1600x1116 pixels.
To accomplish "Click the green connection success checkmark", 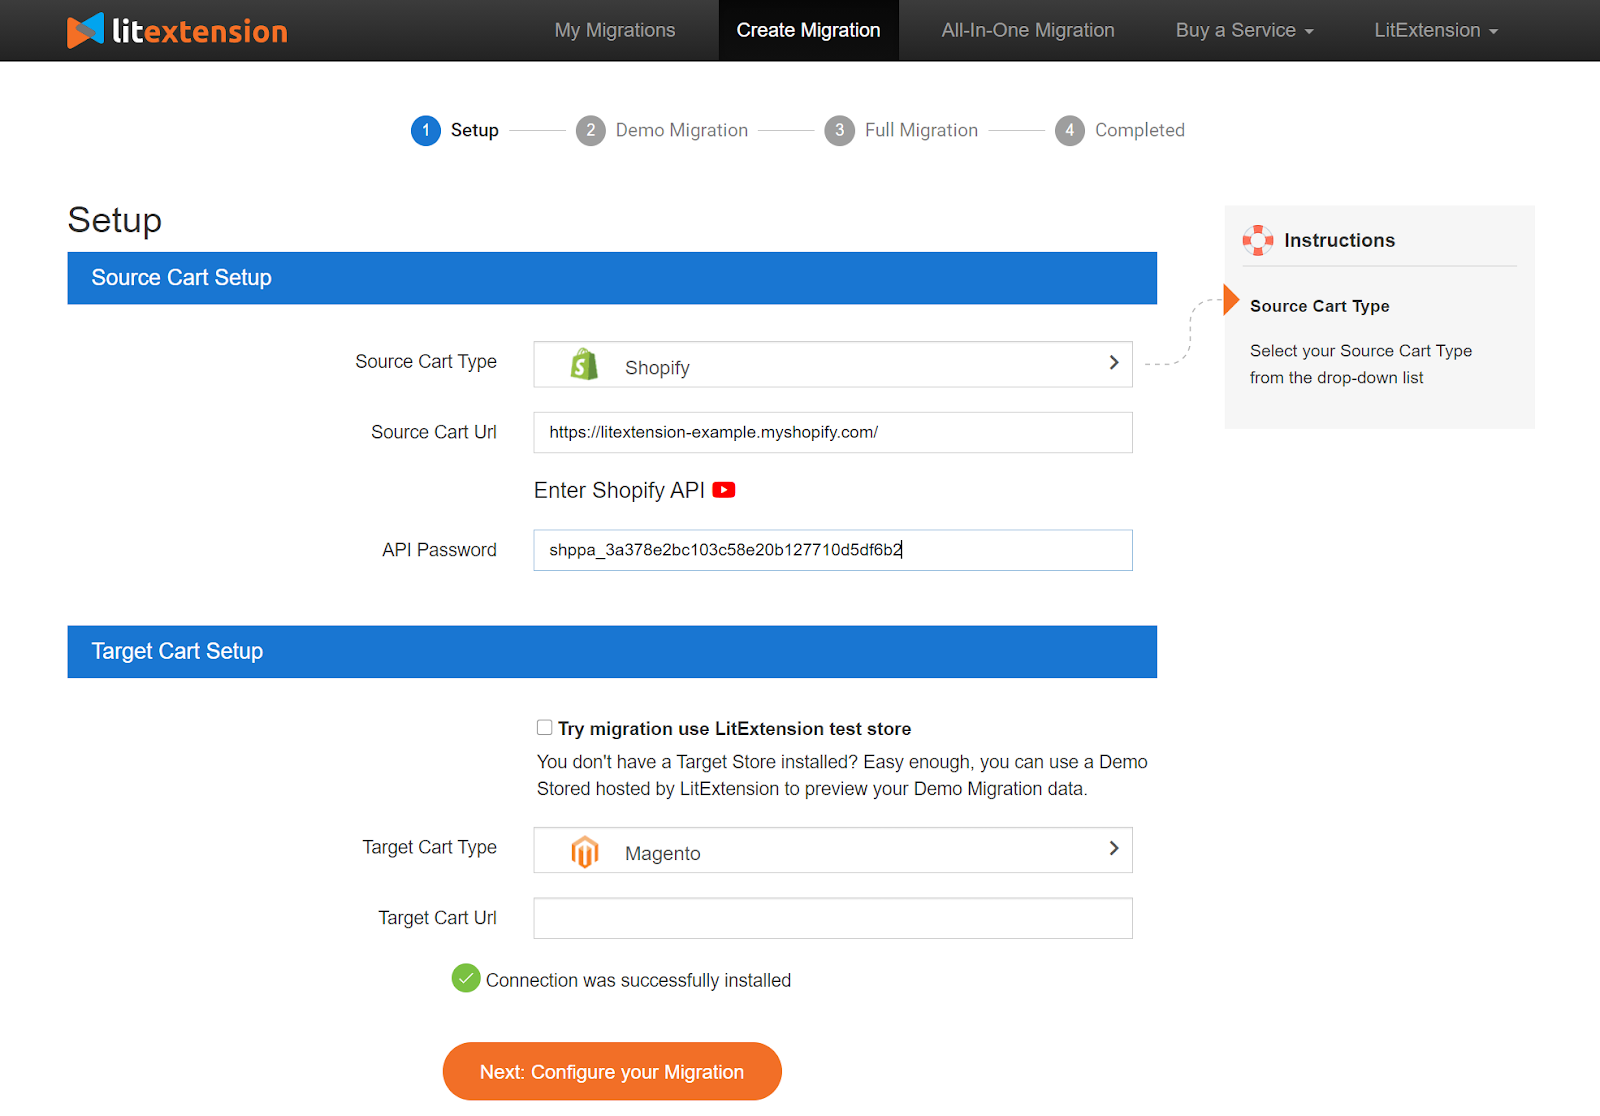I will [x=466, y=978].
